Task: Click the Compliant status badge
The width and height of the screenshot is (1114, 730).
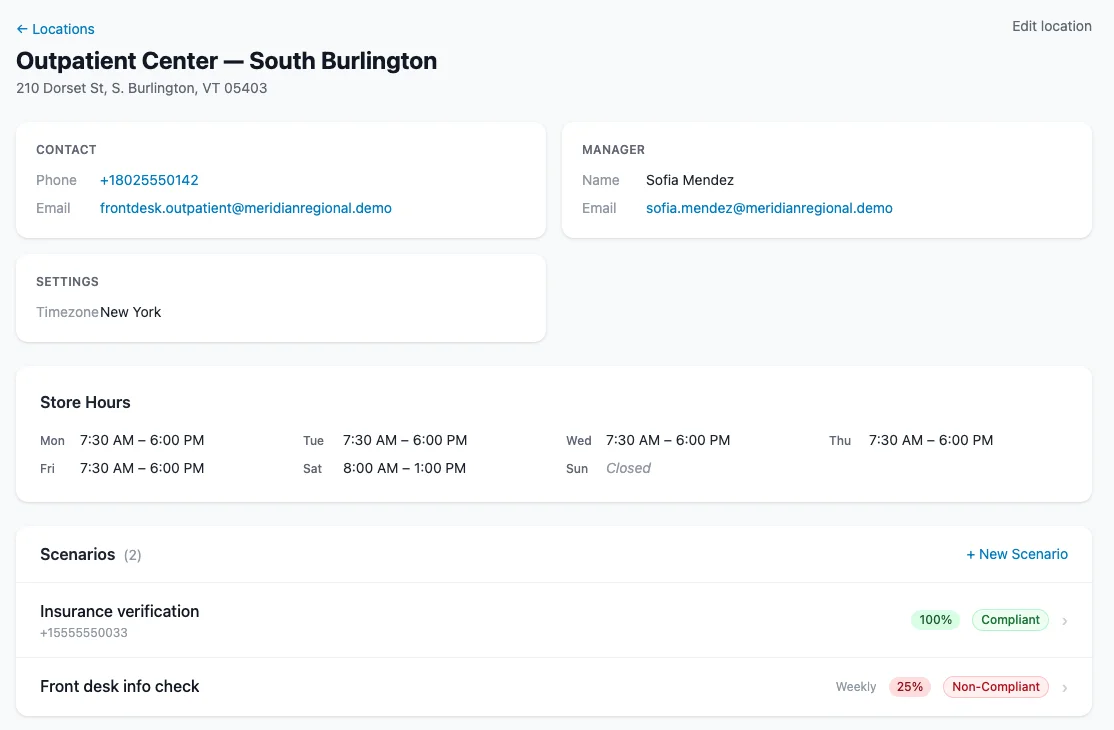Action: point(1010,620)
